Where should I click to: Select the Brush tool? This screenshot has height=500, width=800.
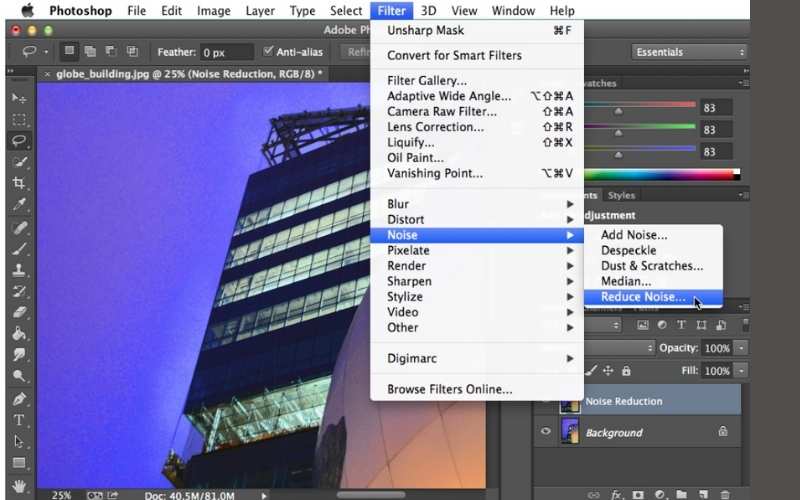[x=19, y=249]
